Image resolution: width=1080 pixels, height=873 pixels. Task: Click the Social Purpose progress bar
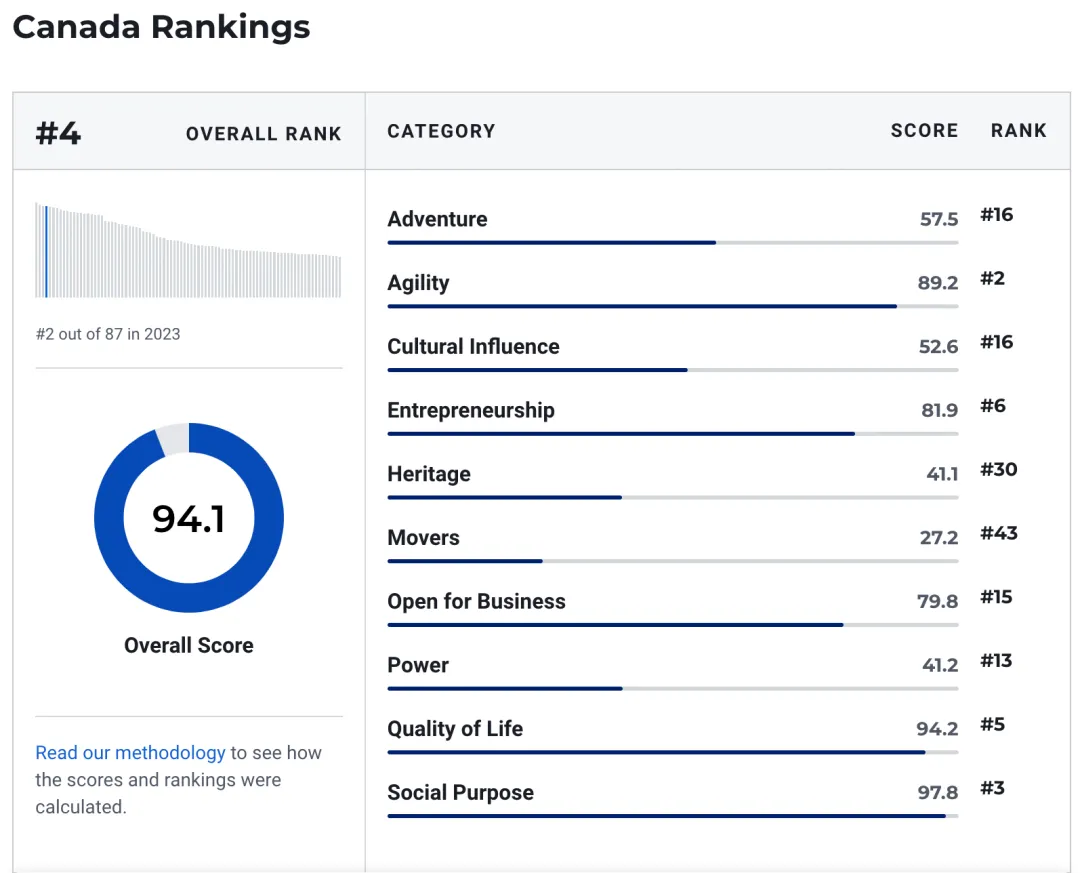(670, 816)
